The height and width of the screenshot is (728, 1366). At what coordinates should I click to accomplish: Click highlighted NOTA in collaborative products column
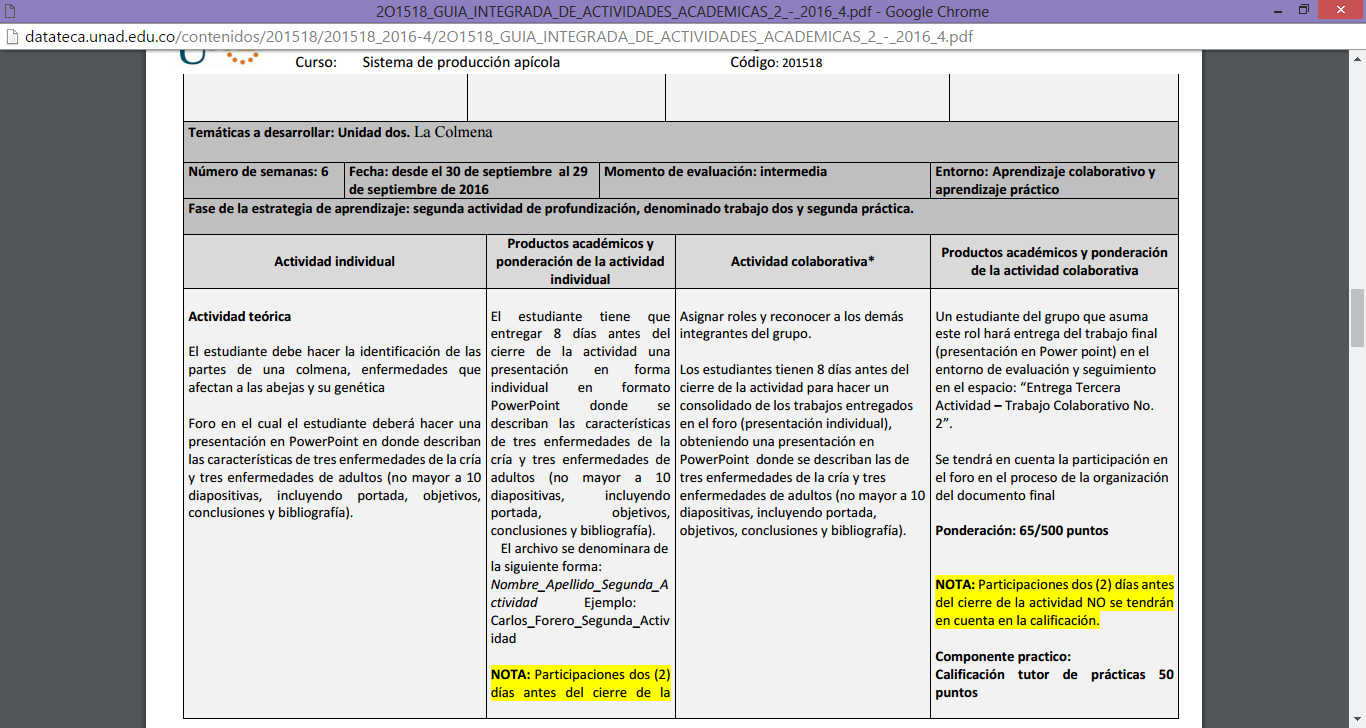pyautogui.click(x=1055, y=602)
